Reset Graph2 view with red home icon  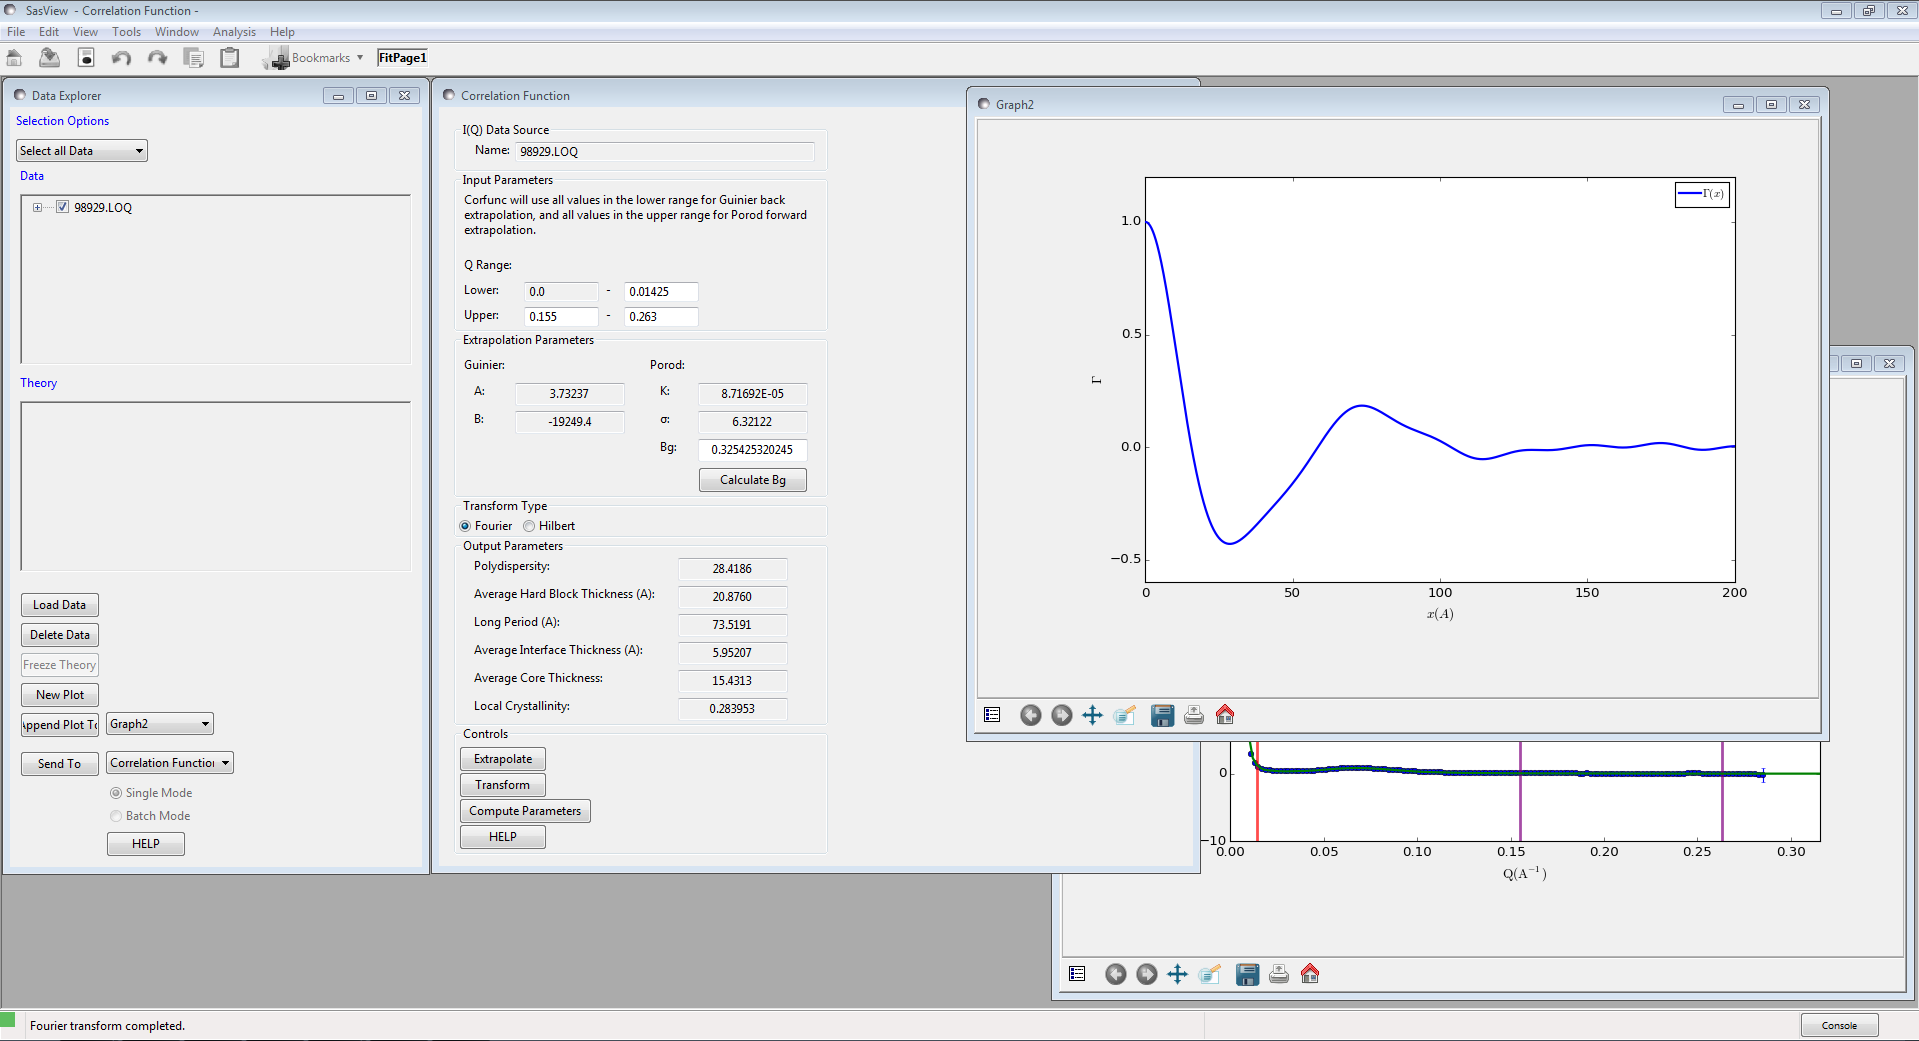coord(1225,715)
